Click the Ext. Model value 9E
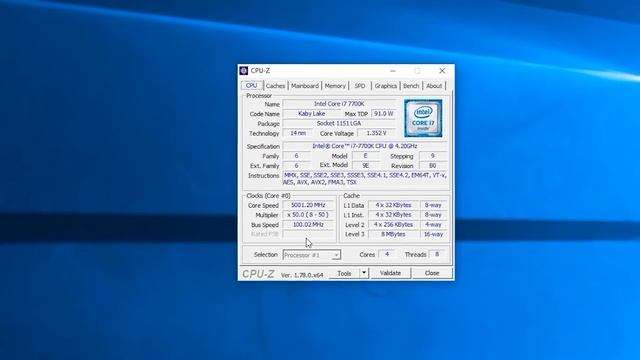Screen dimensions: 640x360 click(x=366, y=165)
